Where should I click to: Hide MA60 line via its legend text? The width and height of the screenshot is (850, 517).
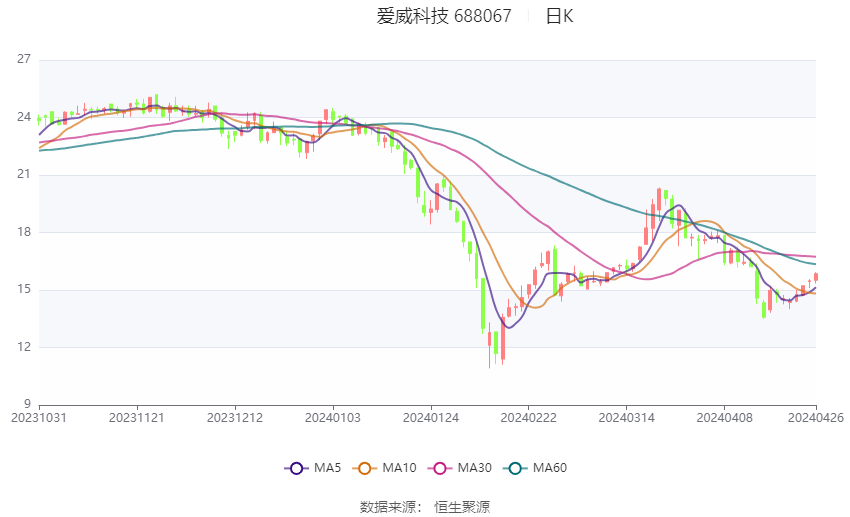coord(551,468)
